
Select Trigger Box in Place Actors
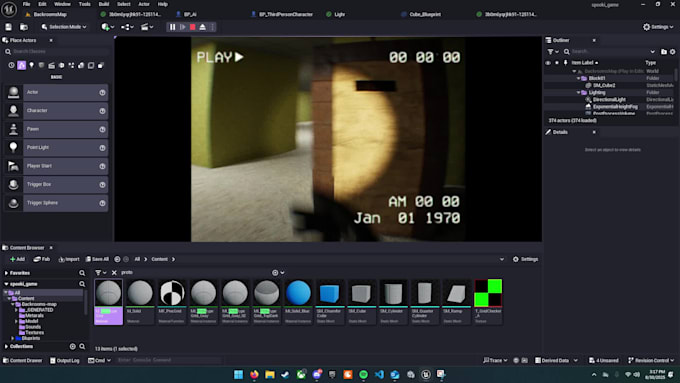(56, 184)
